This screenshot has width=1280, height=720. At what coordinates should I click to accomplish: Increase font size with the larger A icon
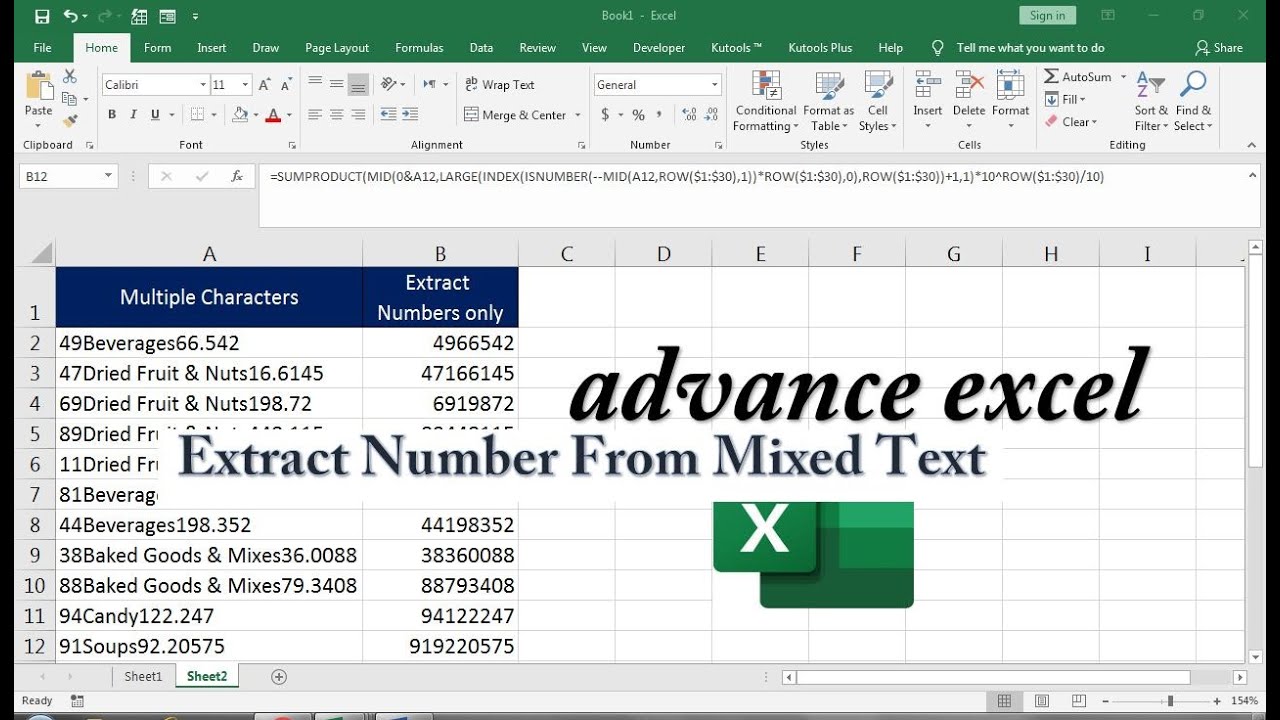[x=264, y=85]
